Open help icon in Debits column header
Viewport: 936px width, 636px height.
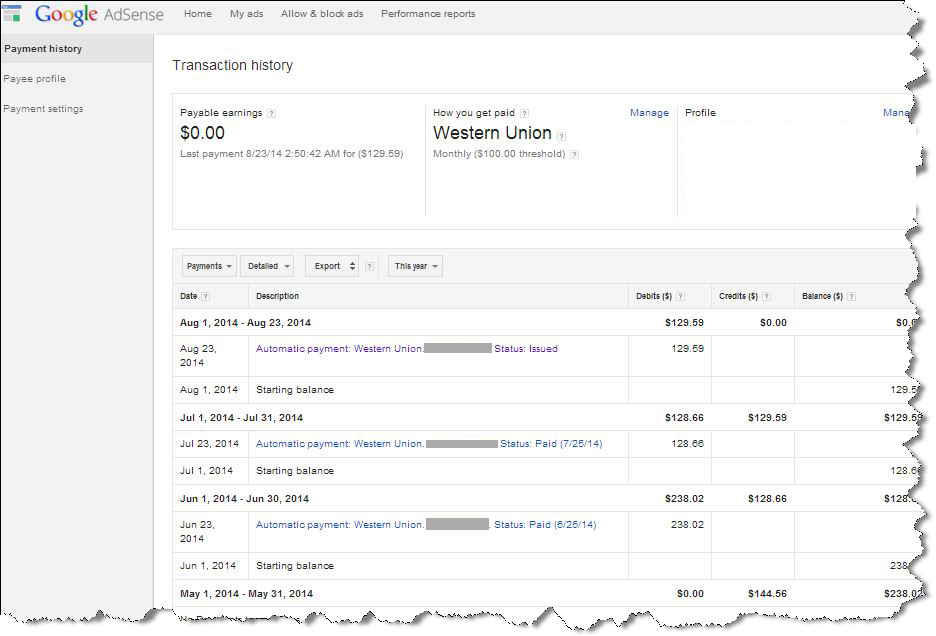(681, 296)
